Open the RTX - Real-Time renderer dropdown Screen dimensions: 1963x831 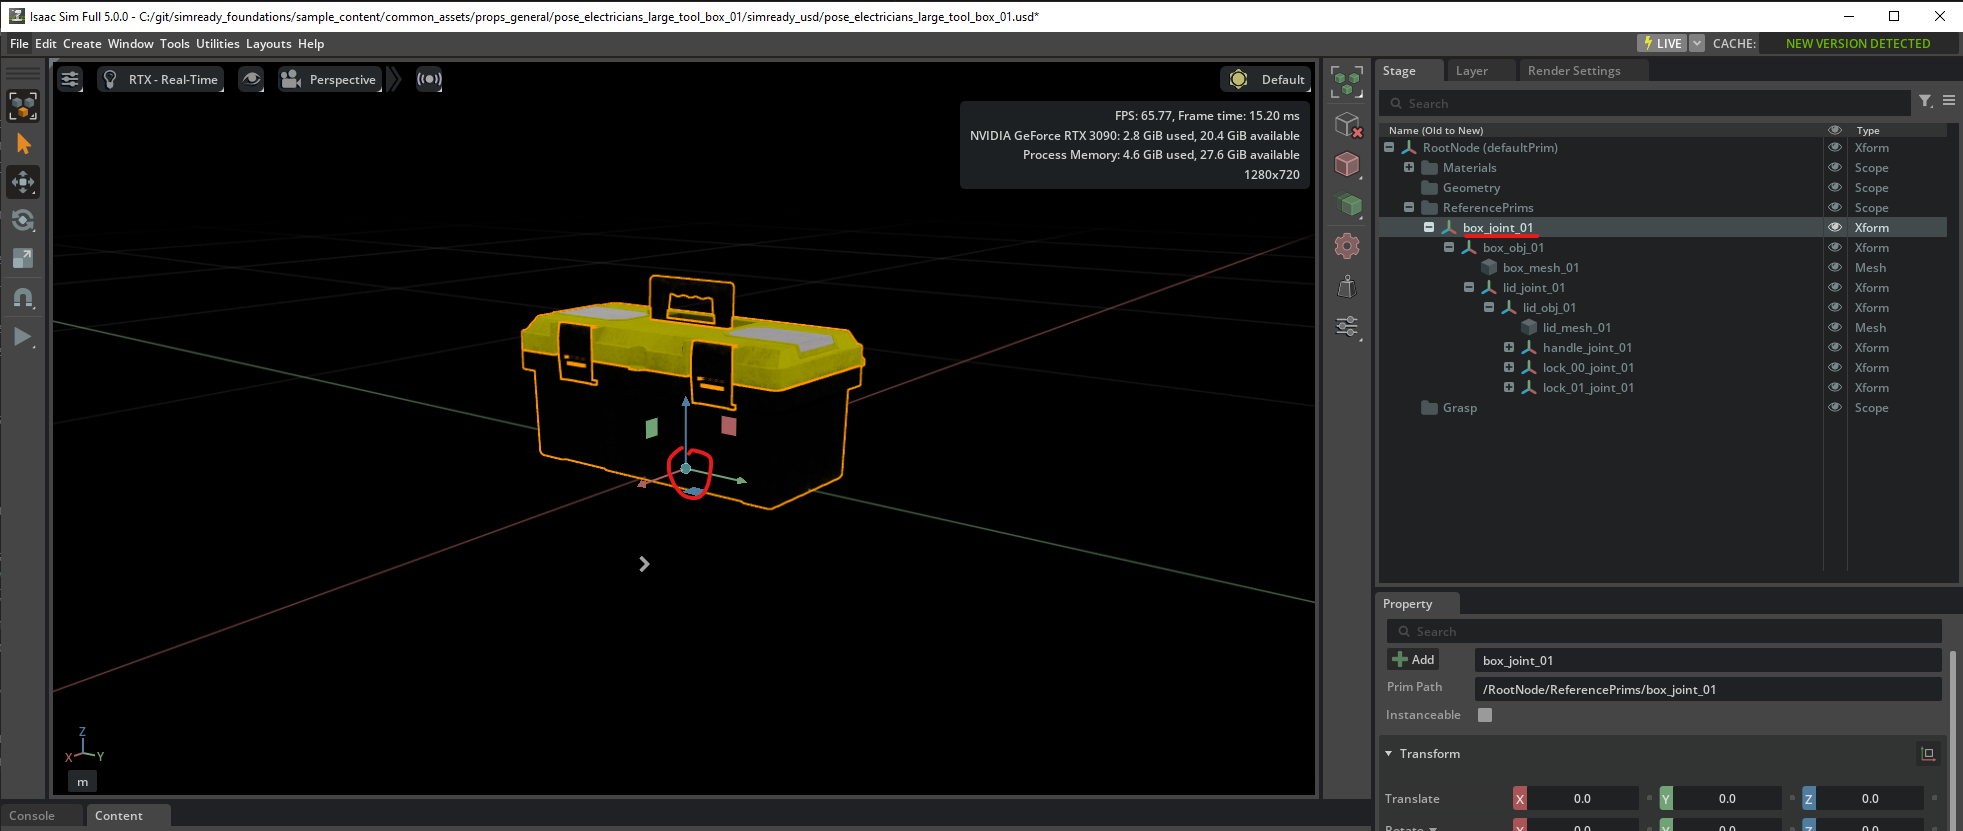(162, 79)
